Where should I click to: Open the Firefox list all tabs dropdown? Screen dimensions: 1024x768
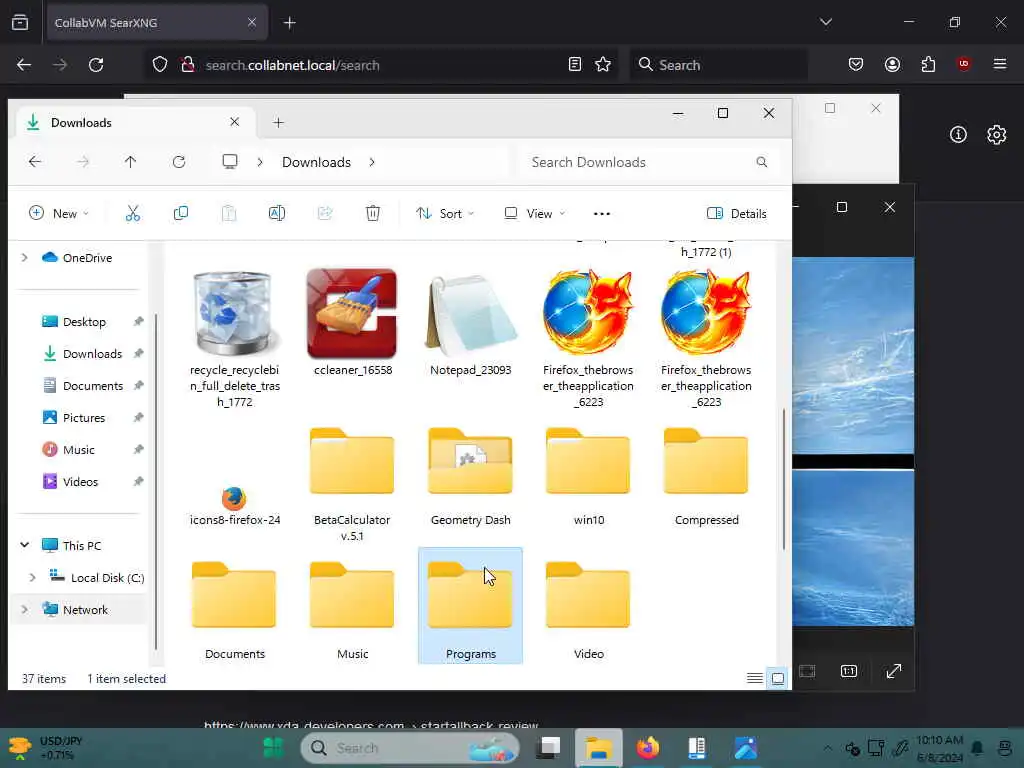(826, 22)
